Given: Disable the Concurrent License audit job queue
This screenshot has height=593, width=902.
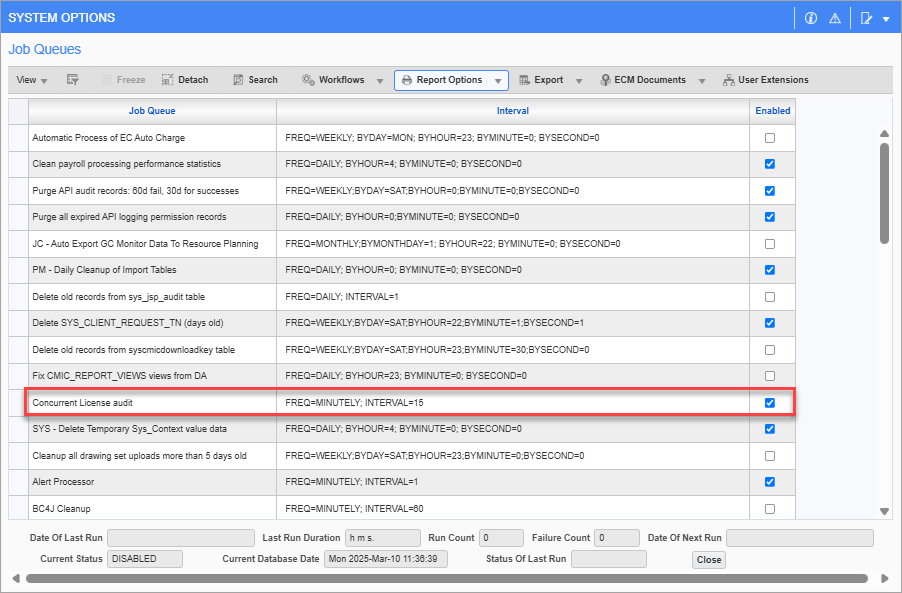Looking at the screenshot, I should pyautogui.click(x=770, y=402).
